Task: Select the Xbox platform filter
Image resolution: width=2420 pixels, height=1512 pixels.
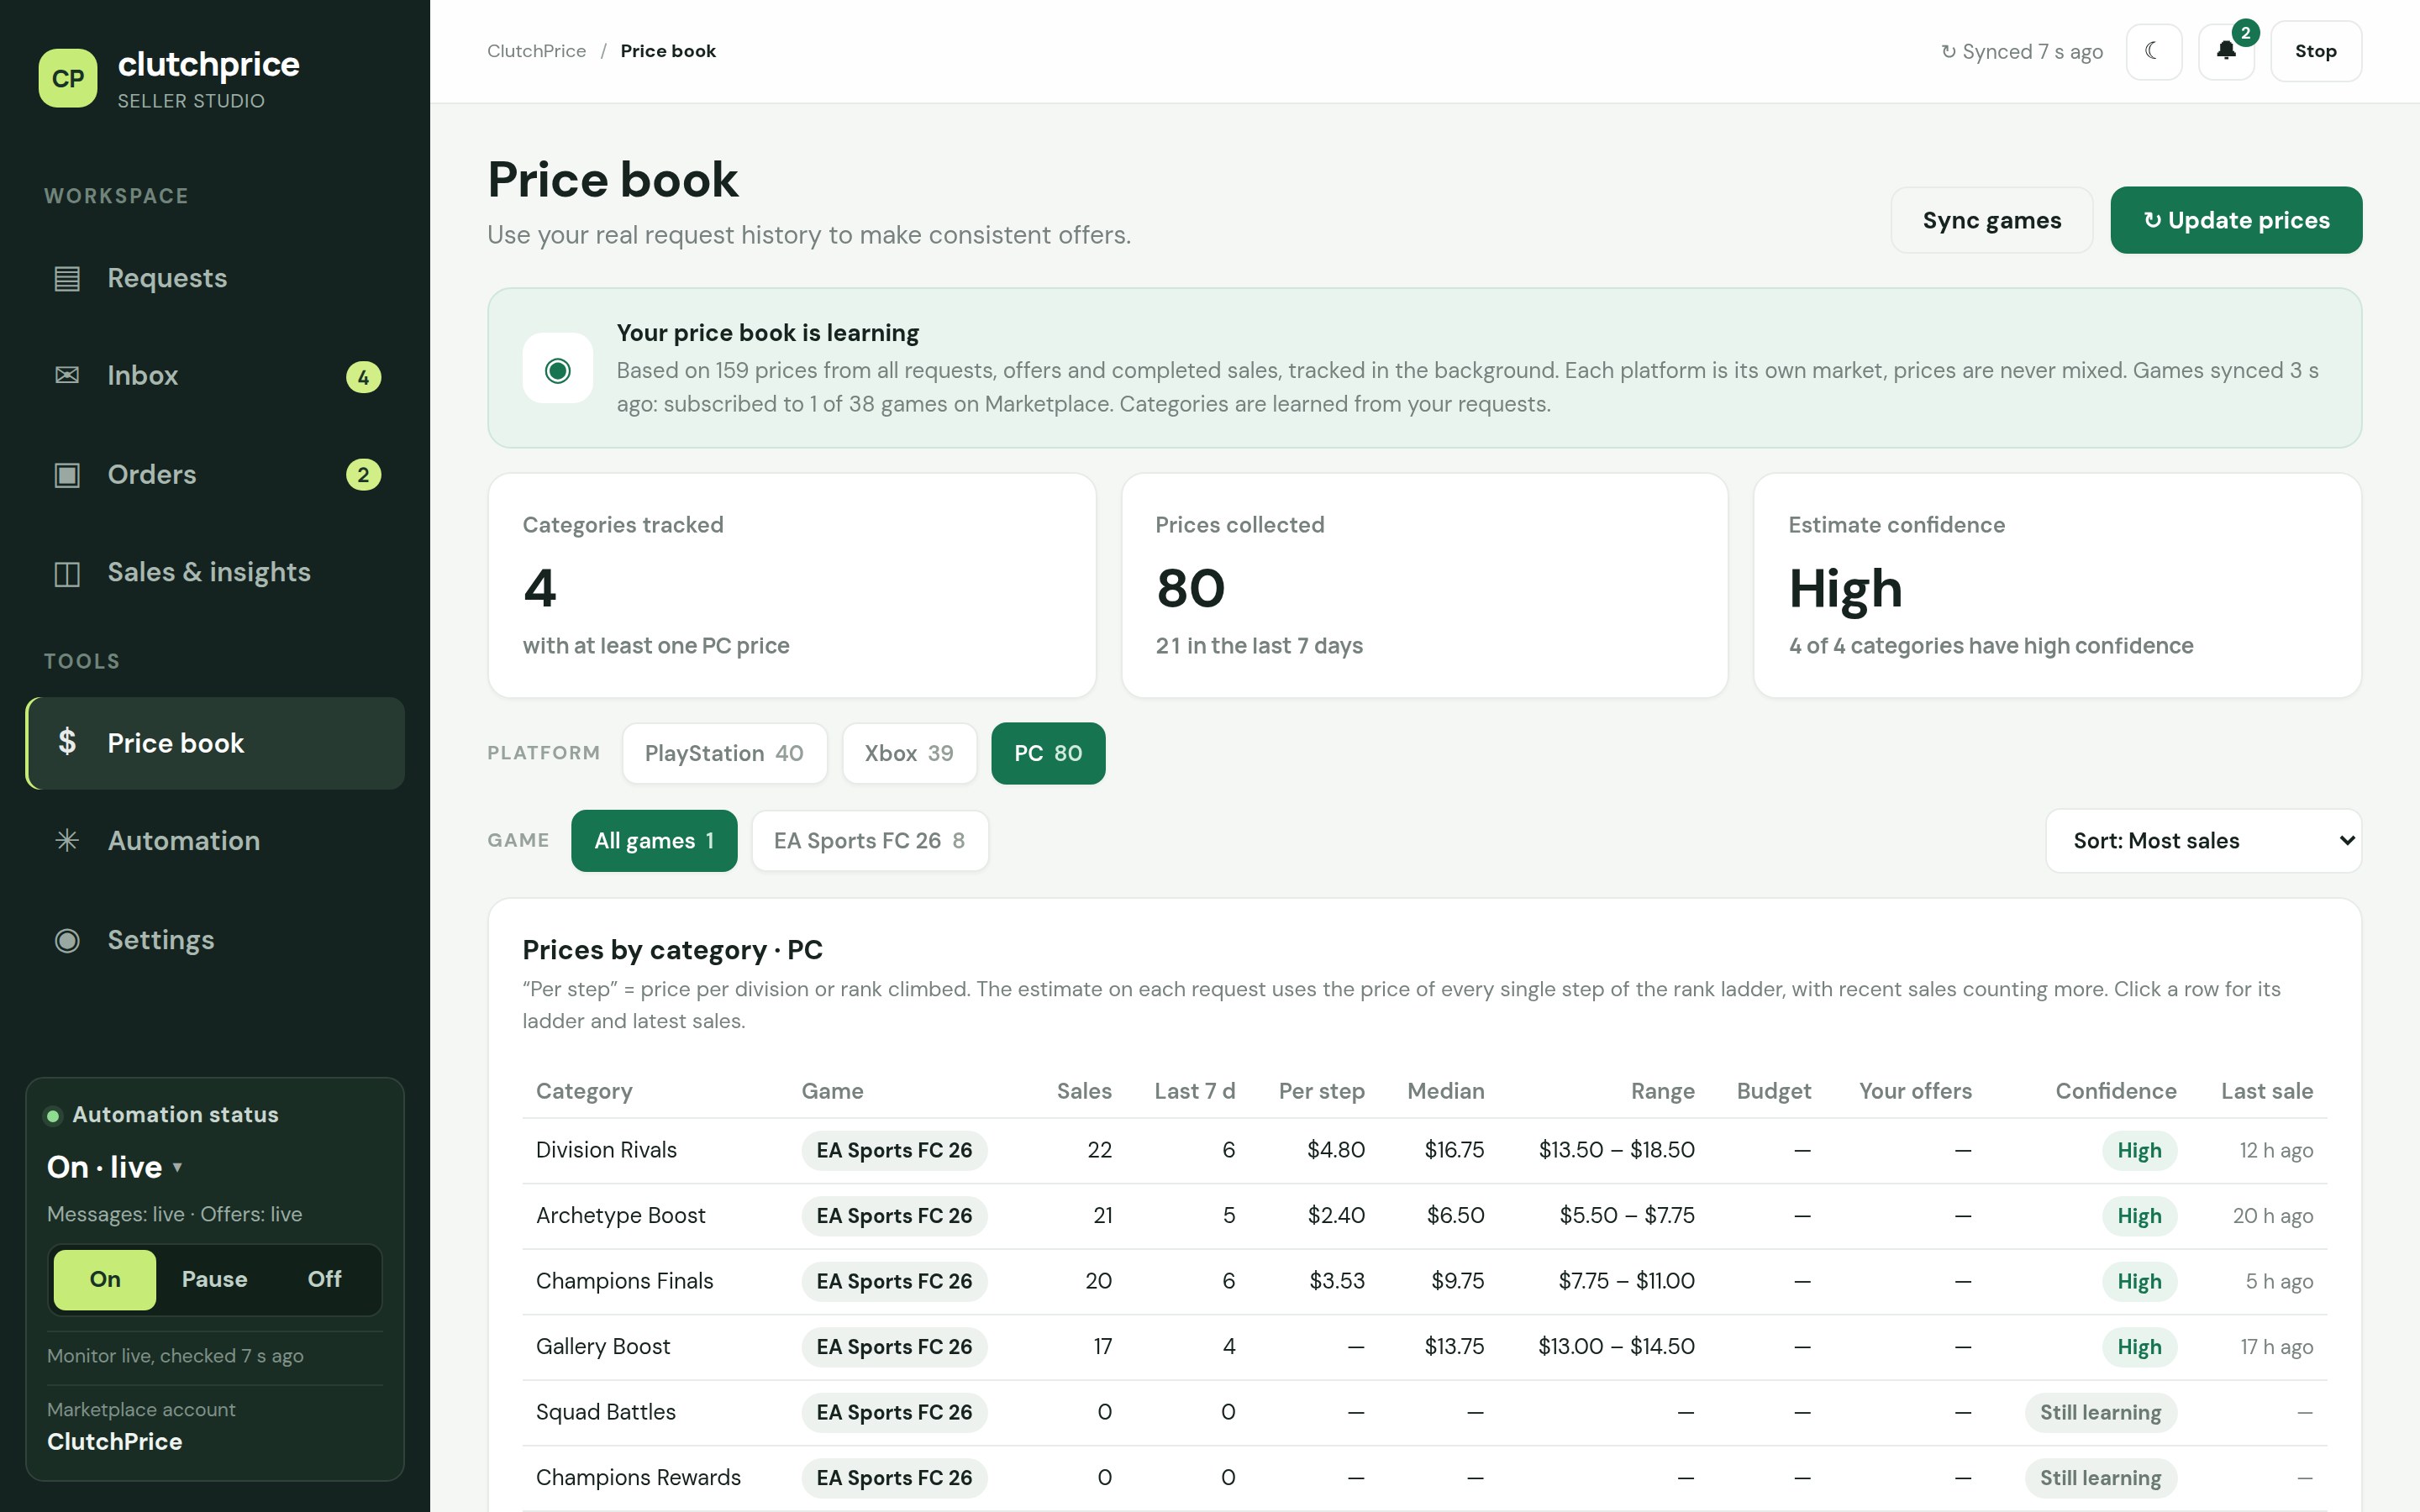Action: (909, 753)
